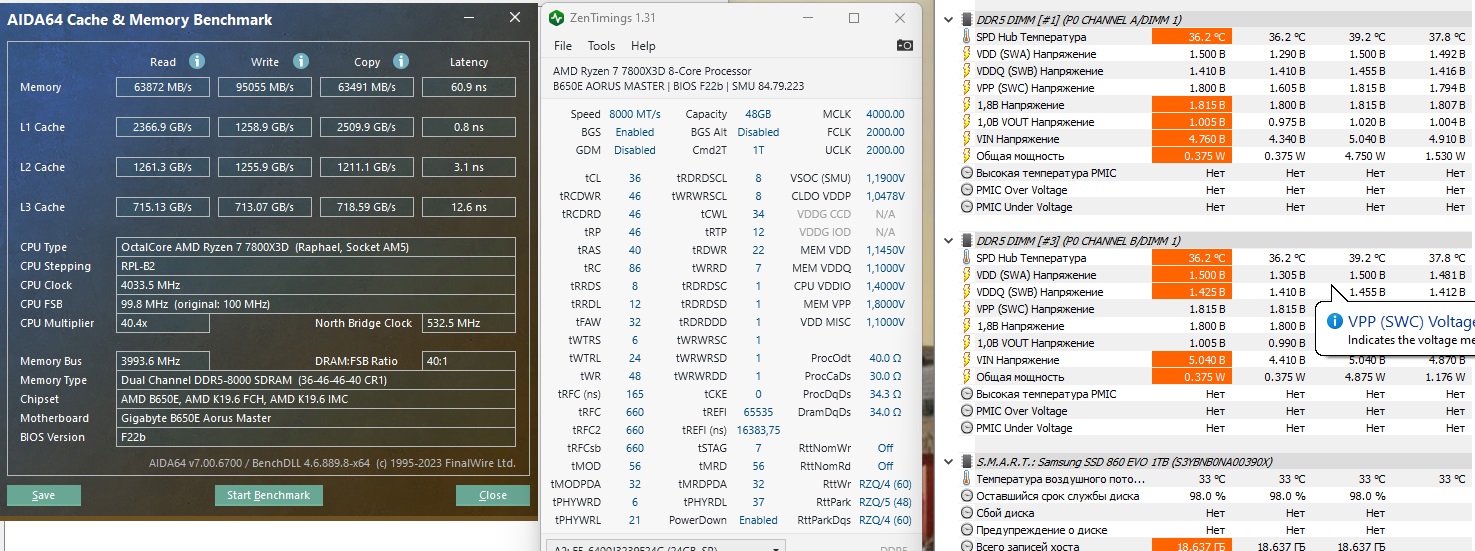Collapse the DDR5 DIMM [#3] sensor group

click(x=950, y=241)
